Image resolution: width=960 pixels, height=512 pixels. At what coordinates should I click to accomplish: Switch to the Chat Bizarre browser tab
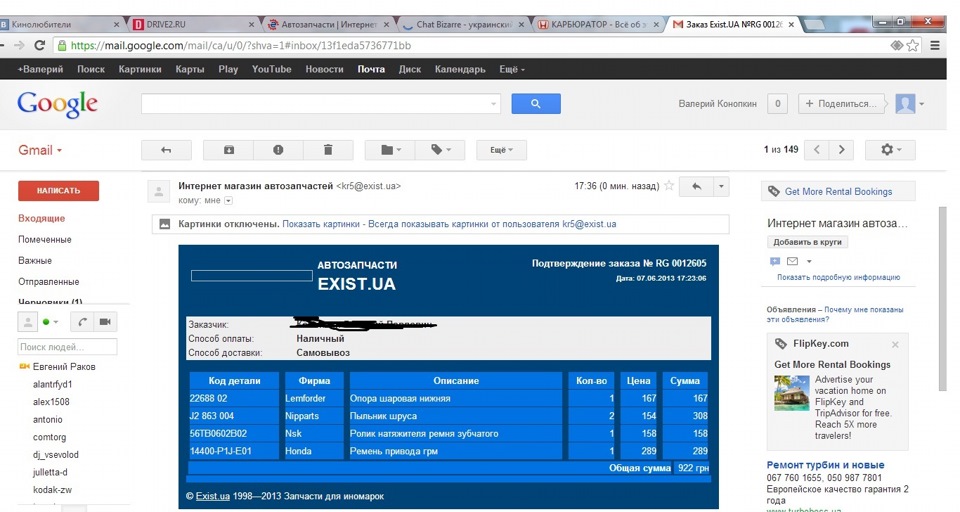(x=463, y=24)
